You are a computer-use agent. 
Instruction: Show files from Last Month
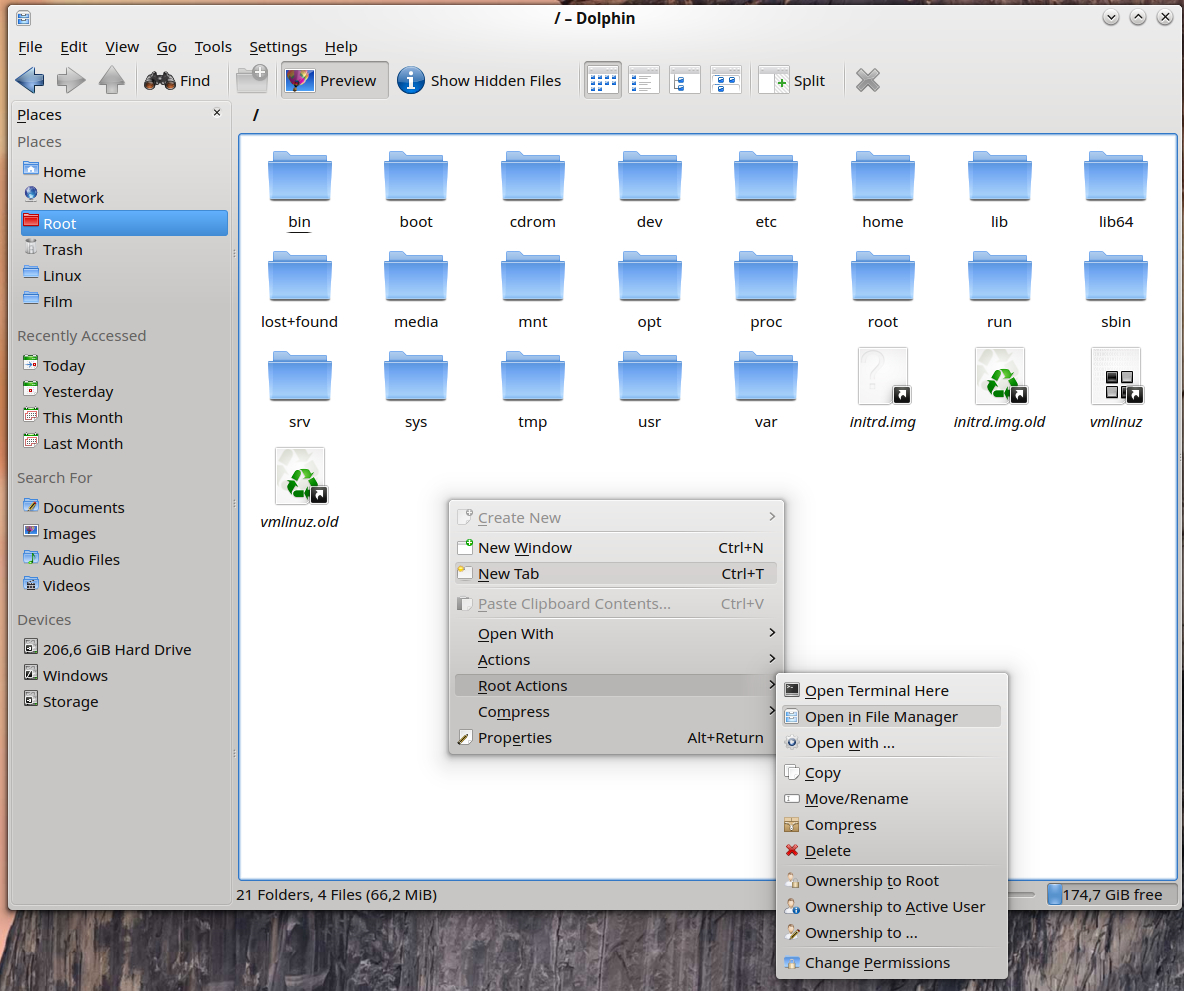pos(125,443)
